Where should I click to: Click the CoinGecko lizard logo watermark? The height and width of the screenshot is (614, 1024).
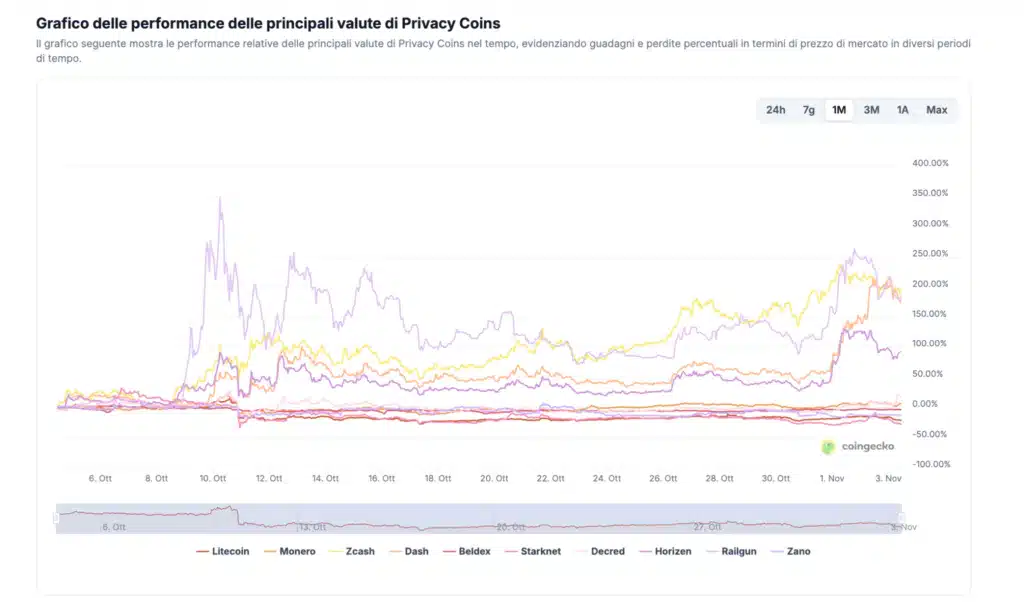(x=826, y=444)
